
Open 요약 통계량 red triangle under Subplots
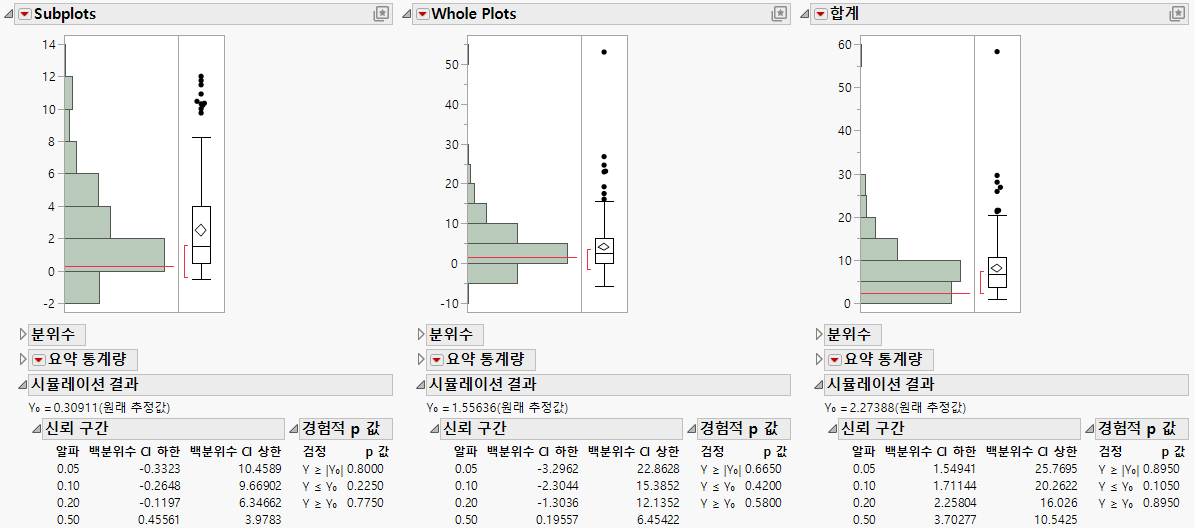(38, 360)
